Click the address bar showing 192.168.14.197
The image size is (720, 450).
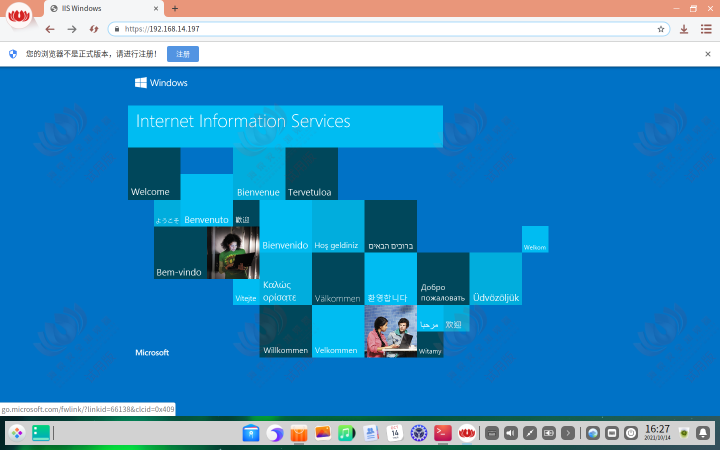[x=380, y=29]
